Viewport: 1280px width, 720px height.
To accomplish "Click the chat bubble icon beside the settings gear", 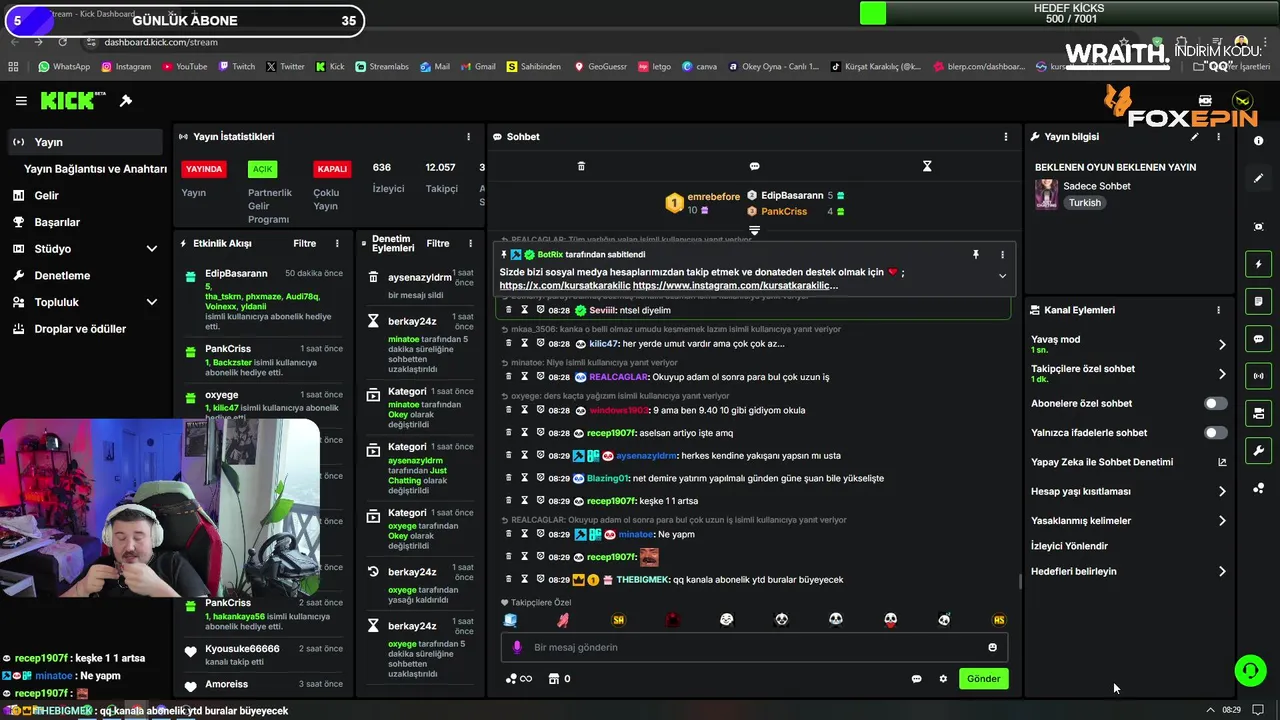I will tap(916, 679).
